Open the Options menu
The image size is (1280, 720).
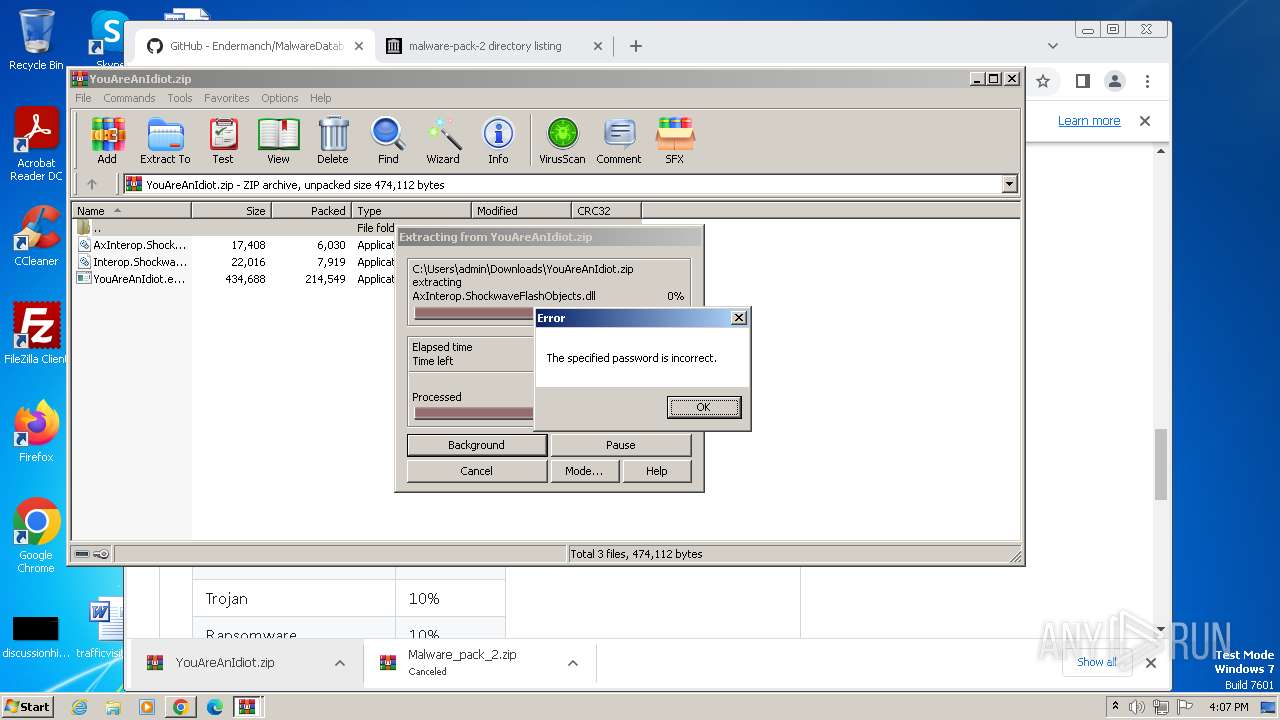point(280,98)
